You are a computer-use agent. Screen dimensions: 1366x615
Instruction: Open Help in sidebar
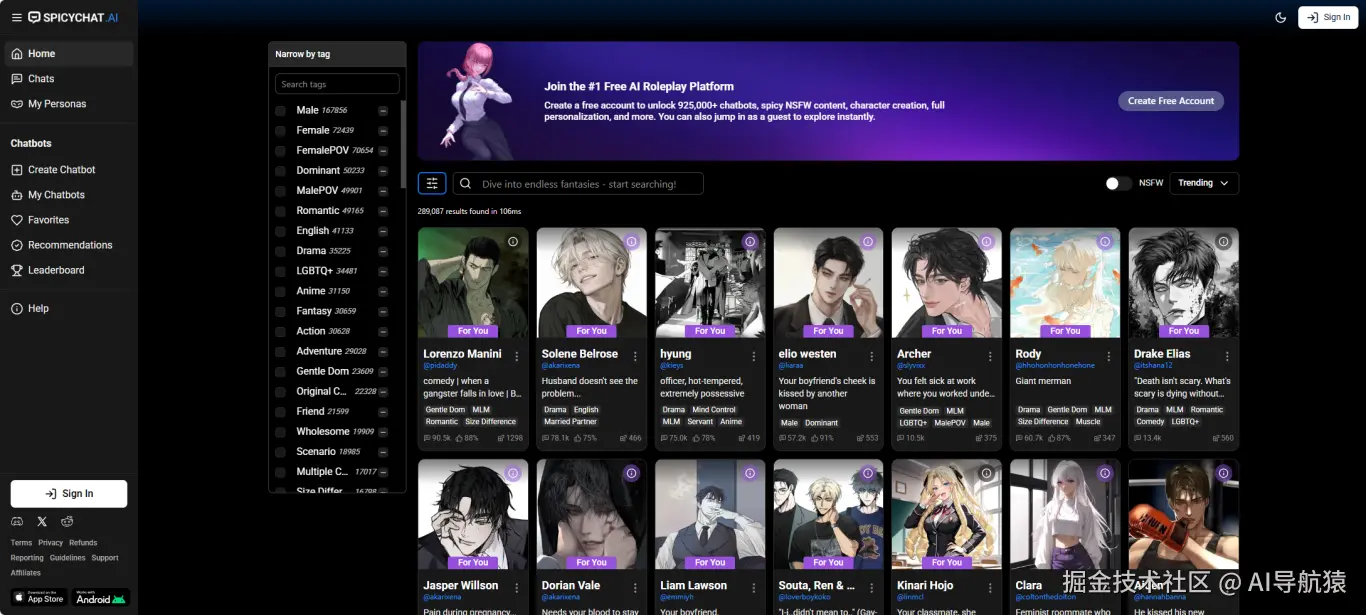click(69, 309)
